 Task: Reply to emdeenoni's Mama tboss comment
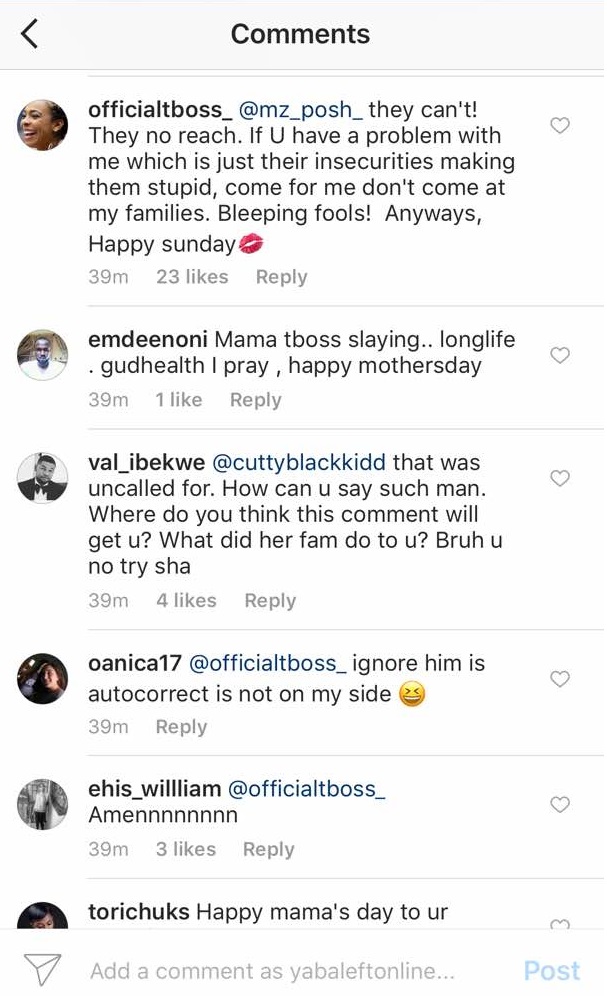[x=255, y=400]
